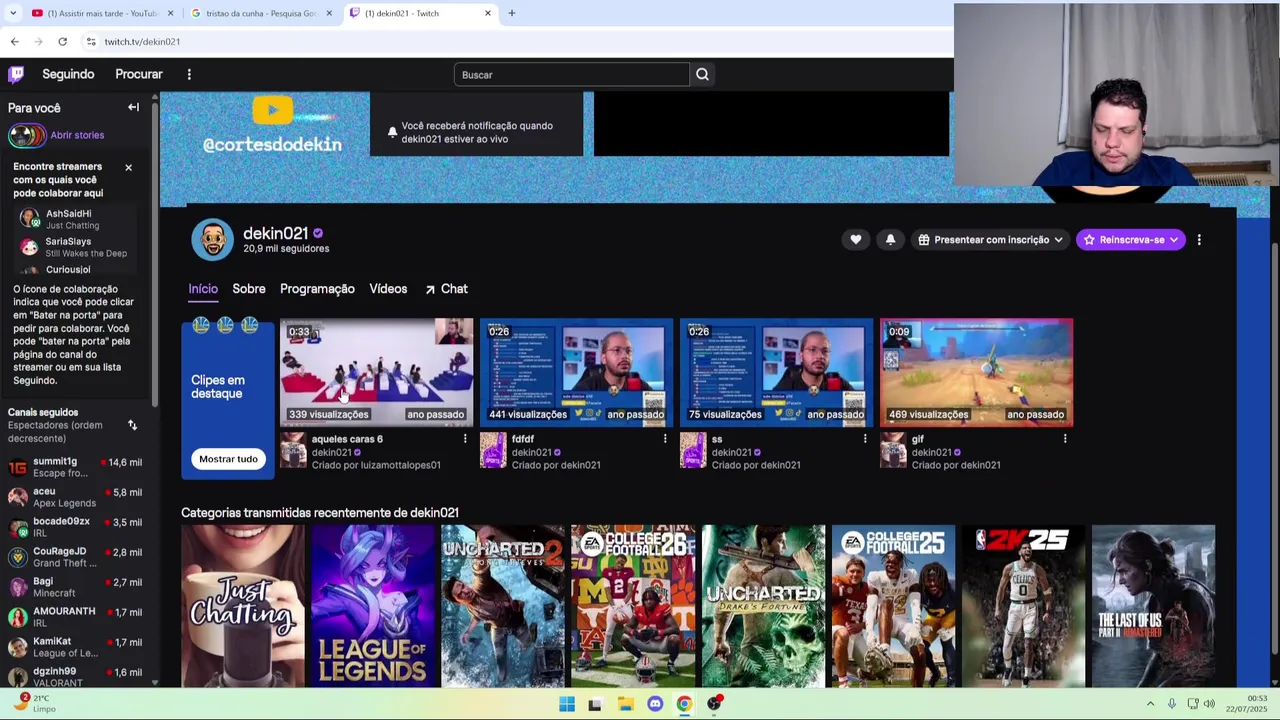Open the Vídeos tab
1280x720 pixels.
[388, 289]
